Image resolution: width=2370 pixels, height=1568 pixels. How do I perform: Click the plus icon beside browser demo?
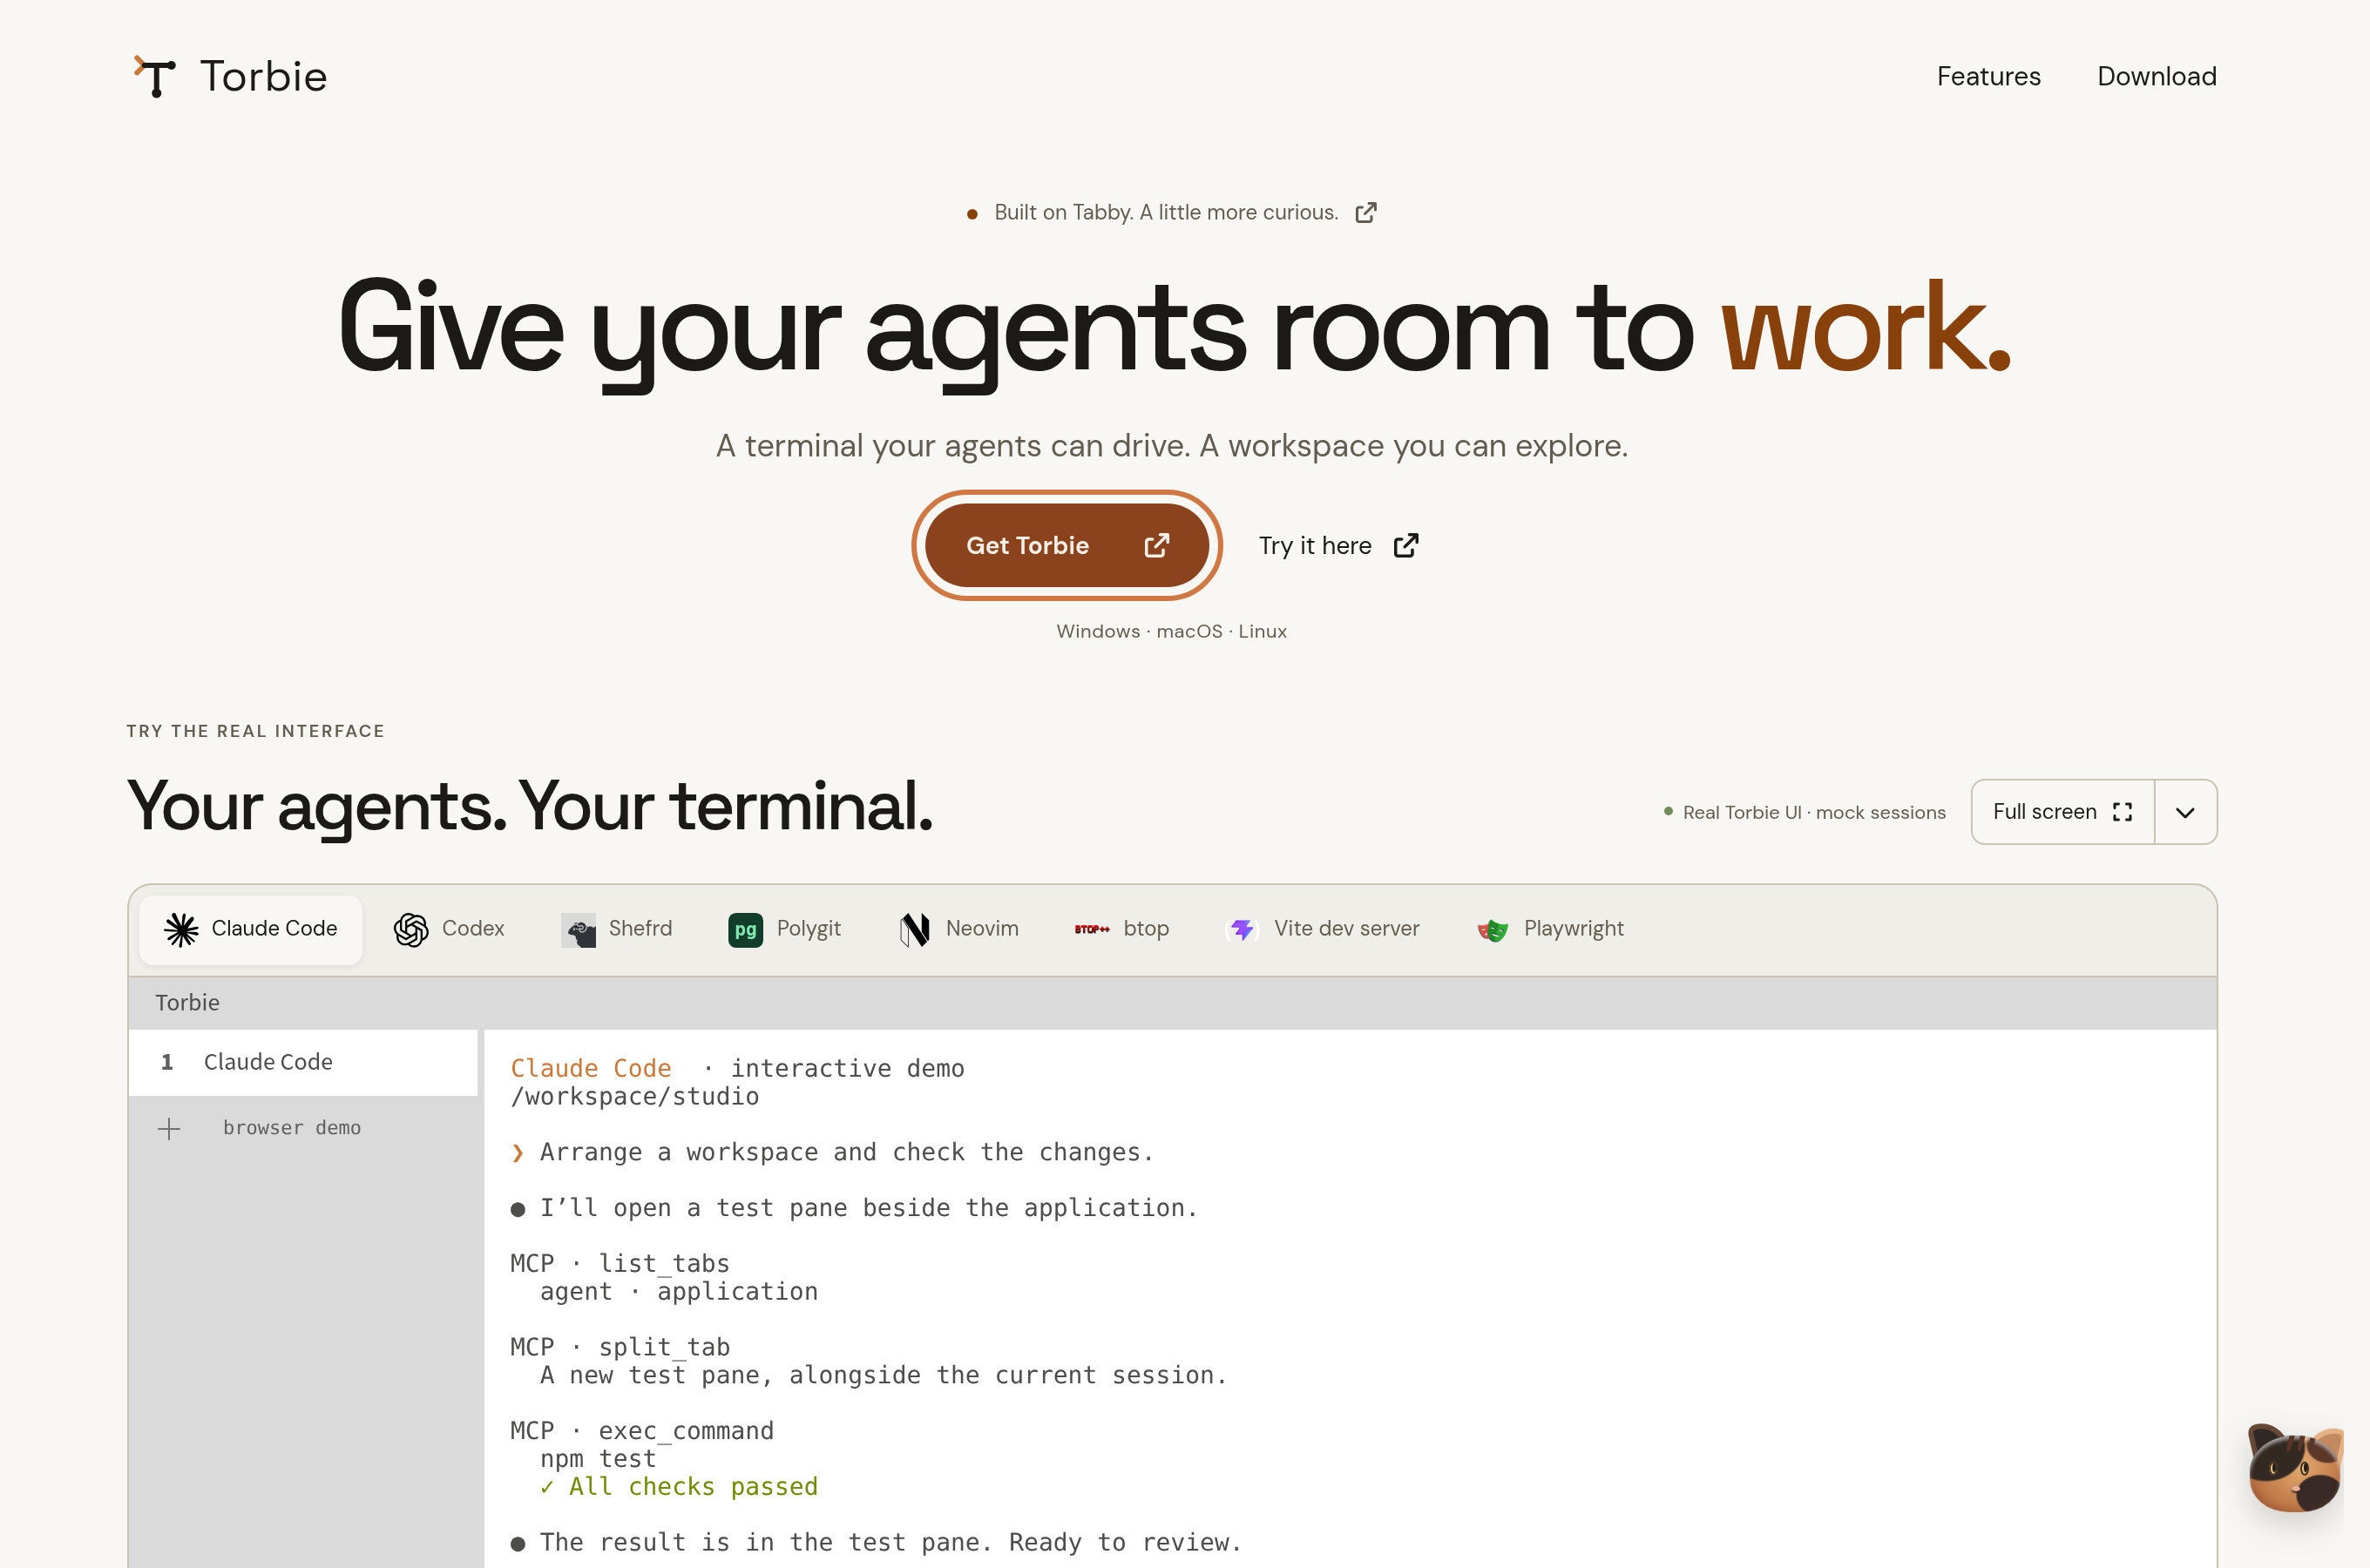click(169, 1129)
